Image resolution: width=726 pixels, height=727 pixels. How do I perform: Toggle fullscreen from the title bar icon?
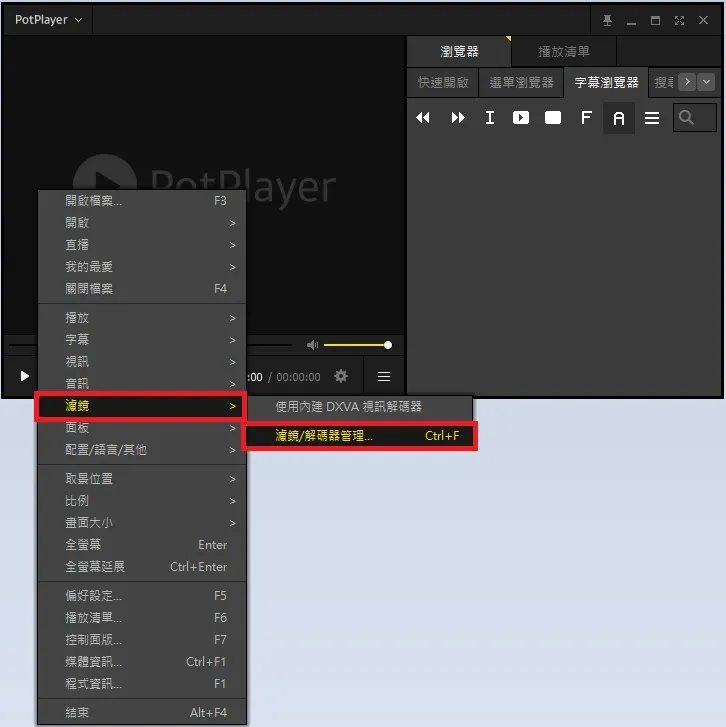pos(679,20)
